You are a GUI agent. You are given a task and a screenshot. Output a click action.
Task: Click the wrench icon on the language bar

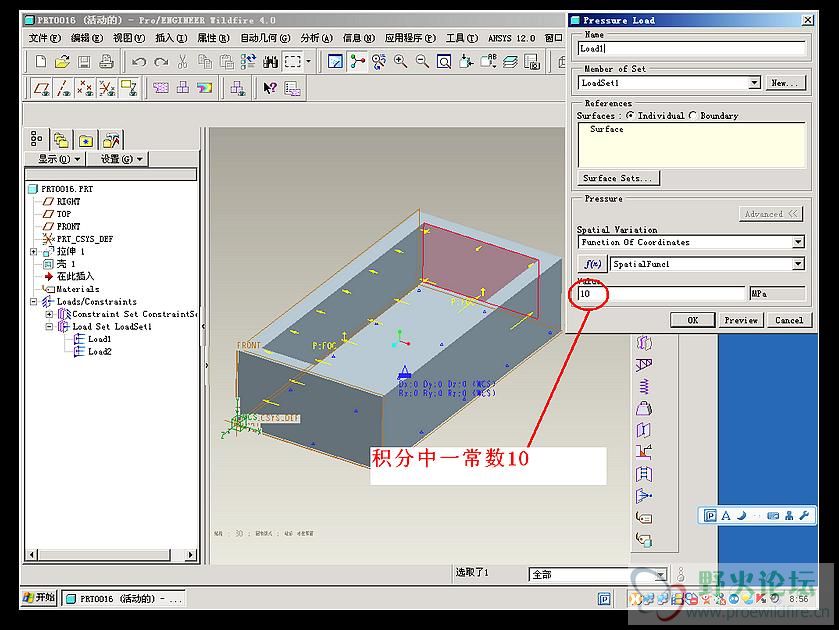click(804, 515)
